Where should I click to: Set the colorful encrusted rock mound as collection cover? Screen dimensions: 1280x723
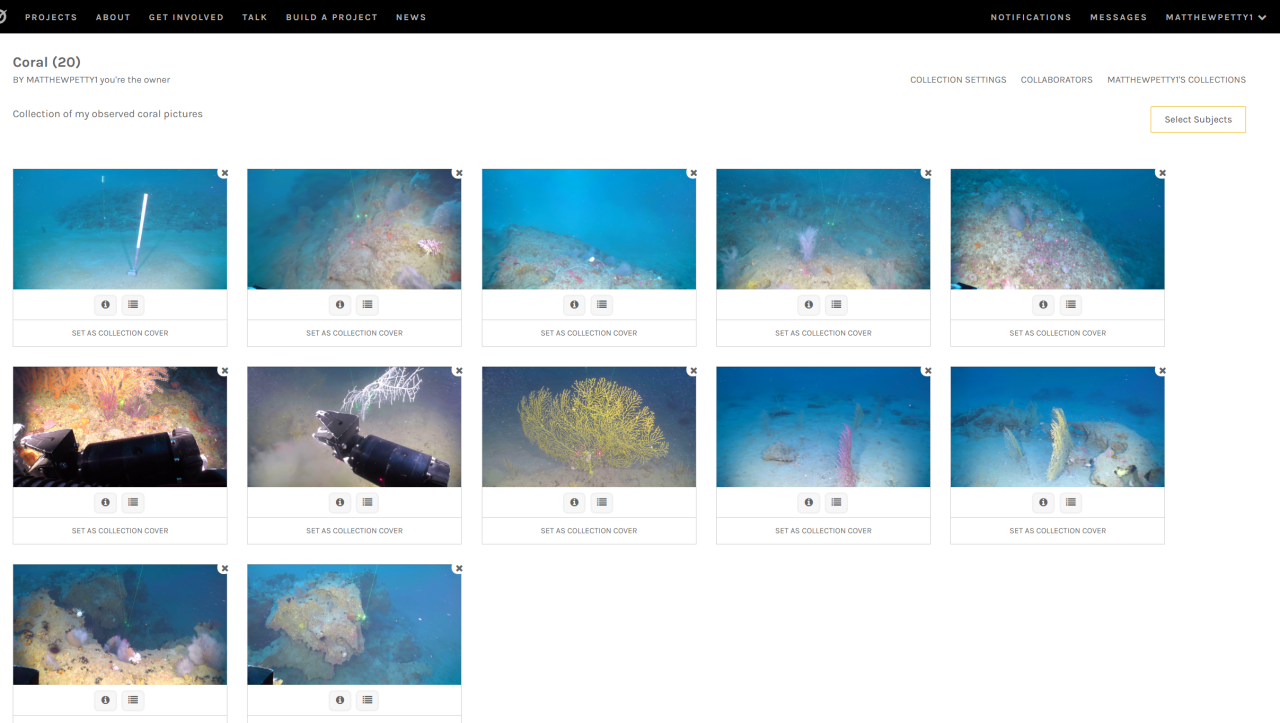[1057, 333]
